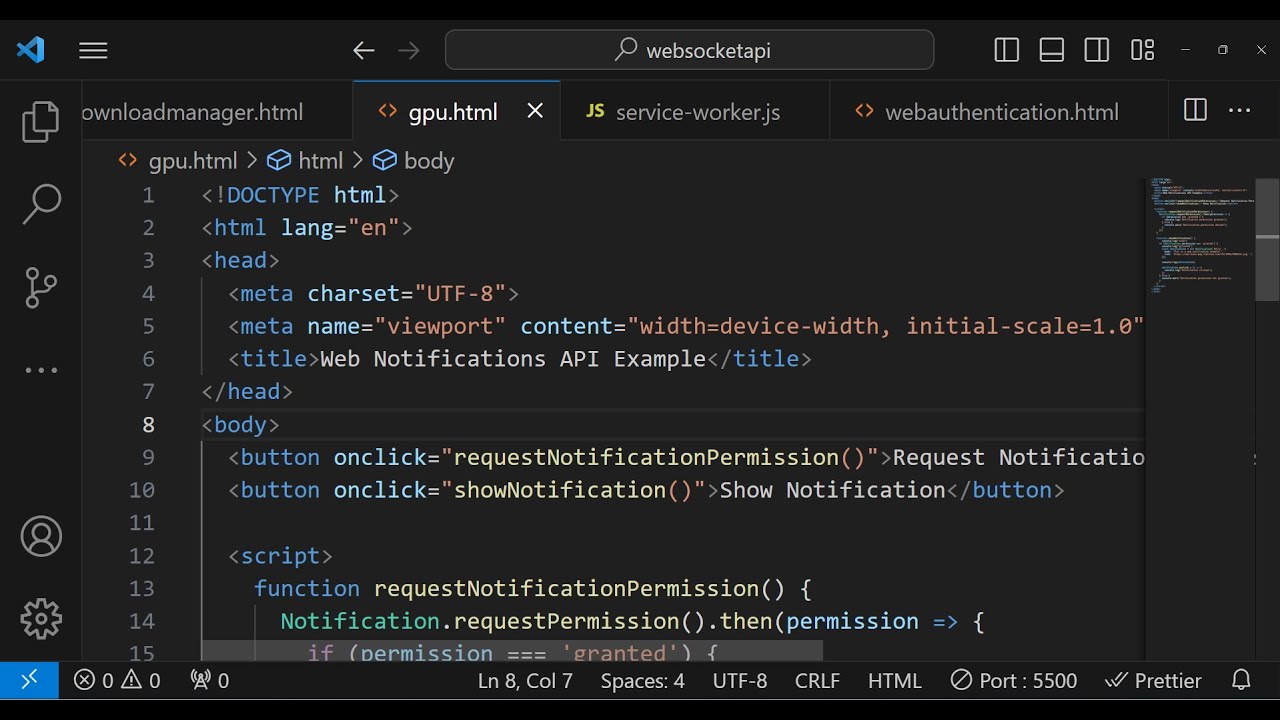Open the Search view in activity bar
Screen dimensions: 1280x720
[41, 204]
